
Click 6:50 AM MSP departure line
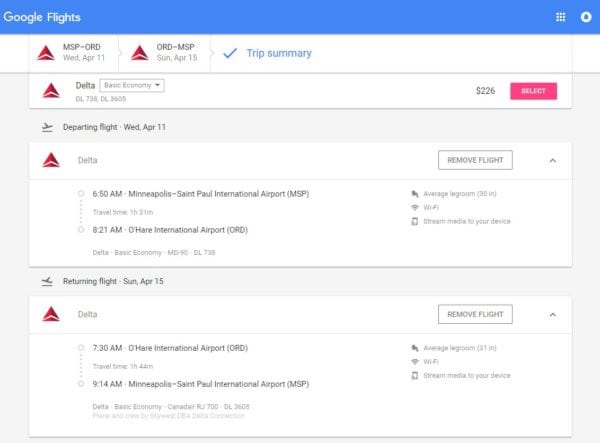click(201, 194)
